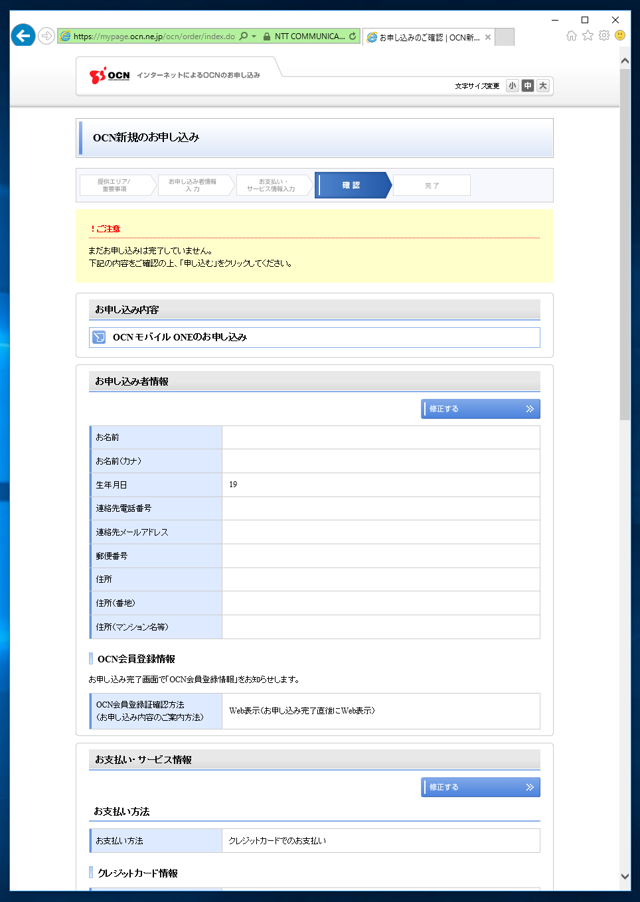This screenshot has height=902, width=640.
Task: Open Favorites with the star icon
Action: pyautogui.click(x=587, y=36)
